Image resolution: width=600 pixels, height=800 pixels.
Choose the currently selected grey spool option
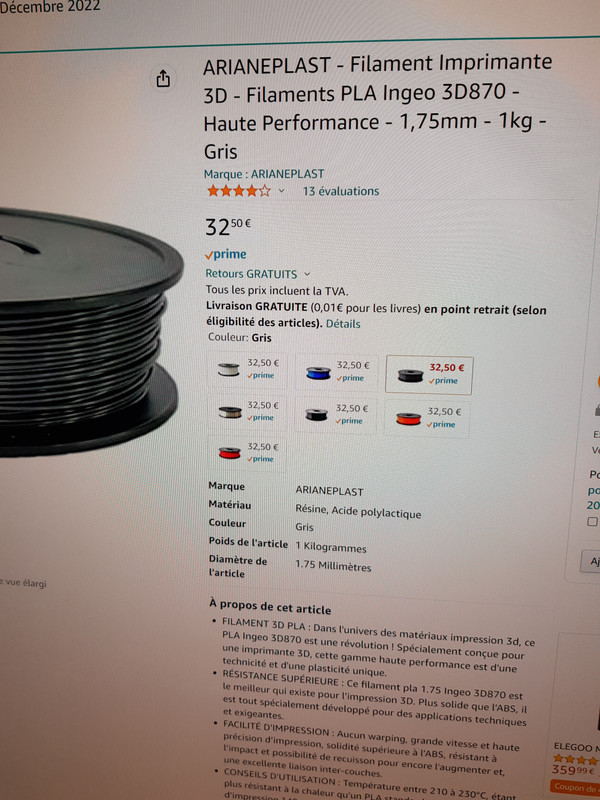point(429,375)
